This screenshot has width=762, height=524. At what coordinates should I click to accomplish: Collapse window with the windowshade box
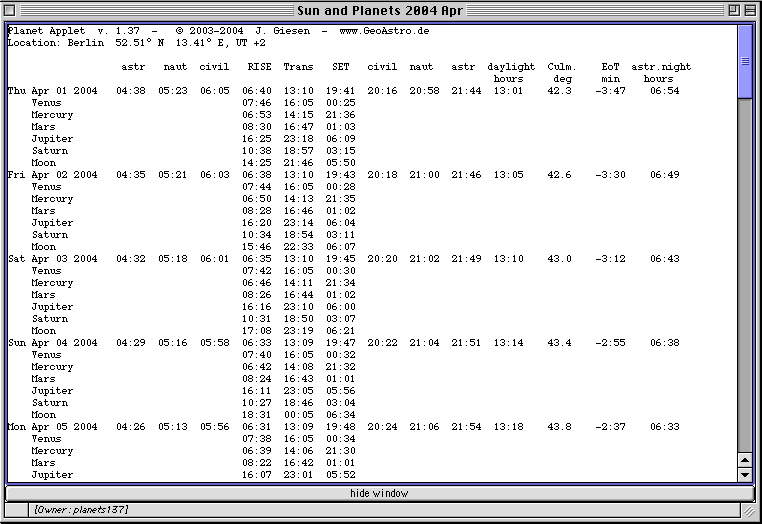coord(750,9)
